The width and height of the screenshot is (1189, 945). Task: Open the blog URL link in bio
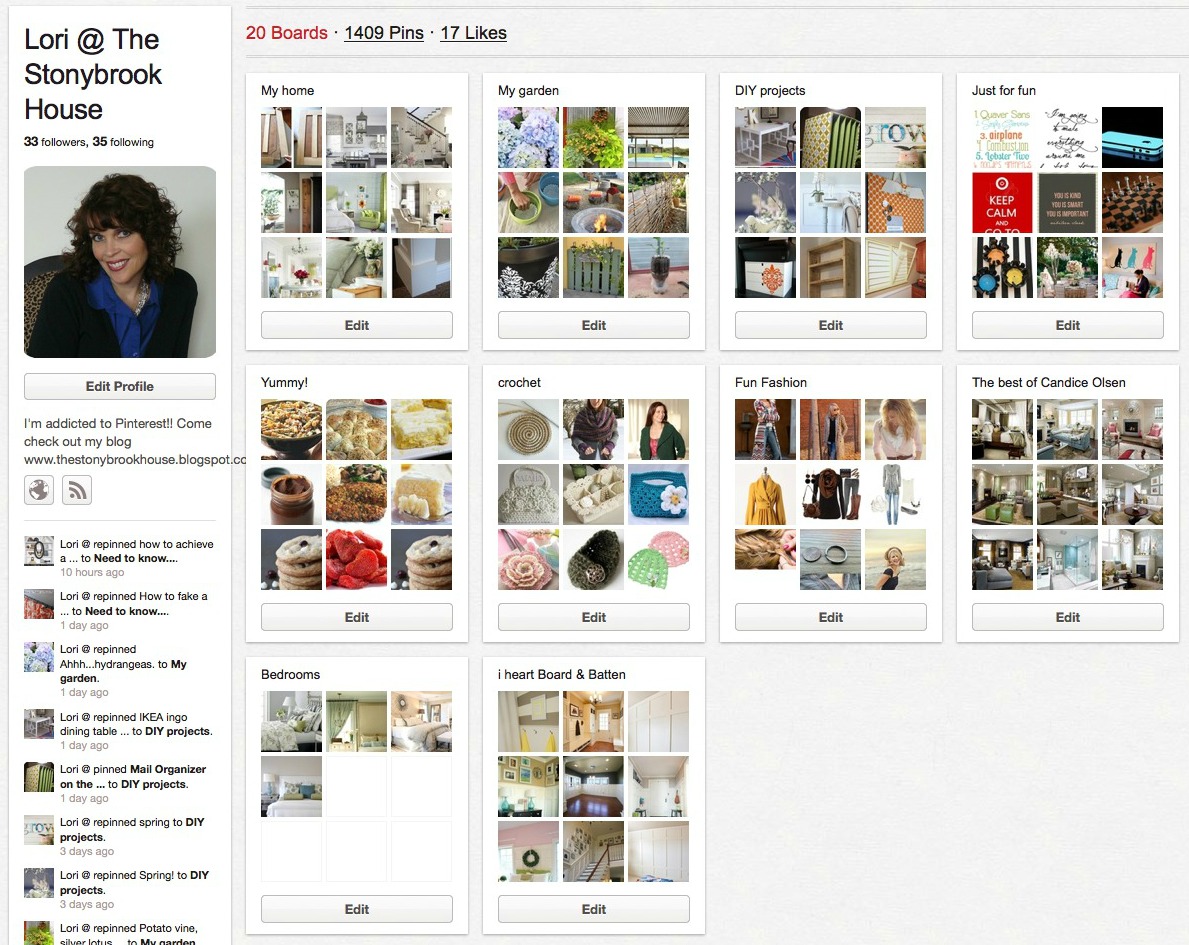[x=135, y=460]
